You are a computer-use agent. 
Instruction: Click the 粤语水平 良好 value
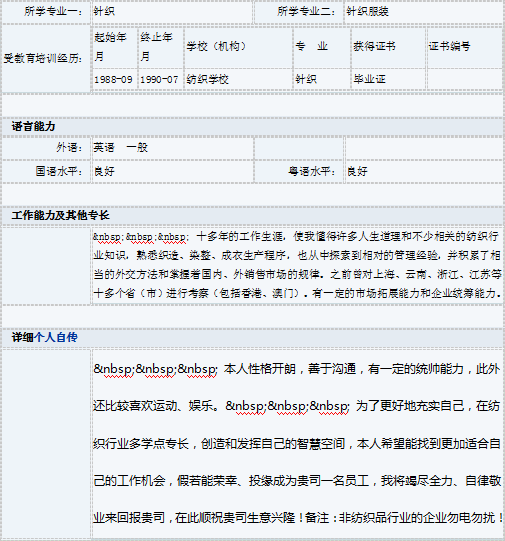357,171
